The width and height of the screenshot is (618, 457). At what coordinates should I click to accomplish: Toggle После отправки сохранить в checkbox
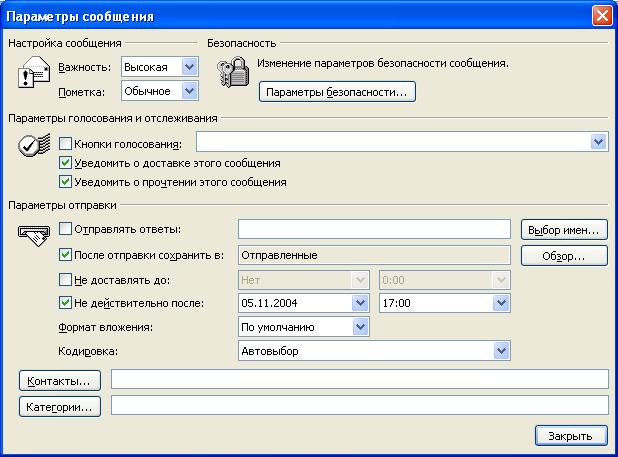click(x=65, y=255)
